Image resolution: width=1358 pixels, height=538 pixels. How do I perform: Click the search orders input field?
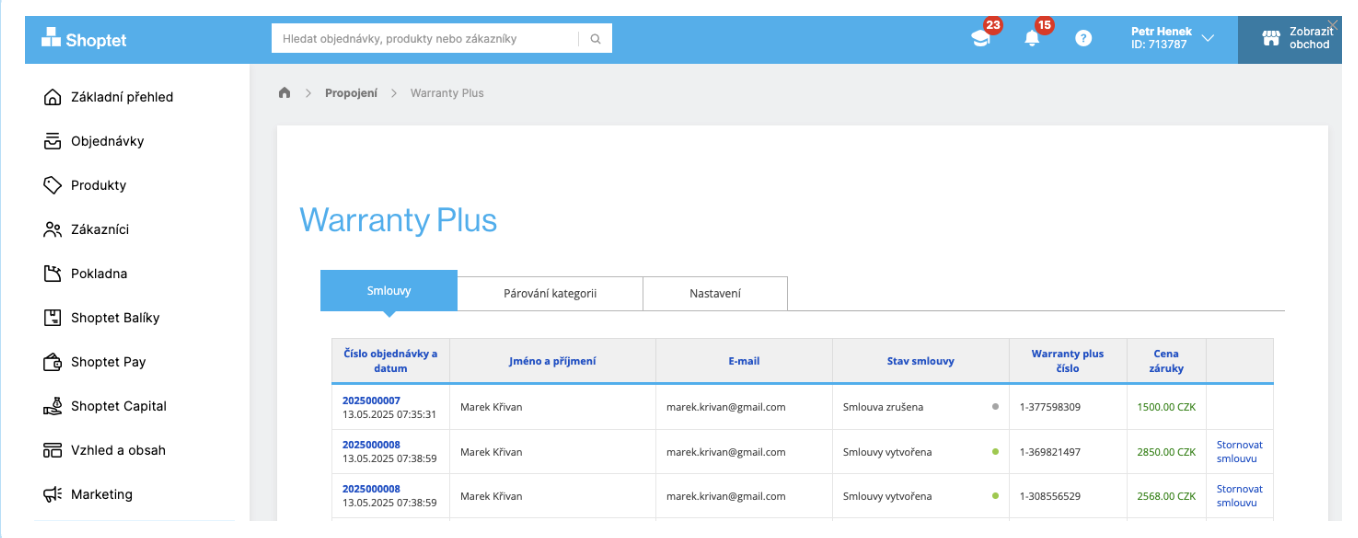[x=425, y=39]
